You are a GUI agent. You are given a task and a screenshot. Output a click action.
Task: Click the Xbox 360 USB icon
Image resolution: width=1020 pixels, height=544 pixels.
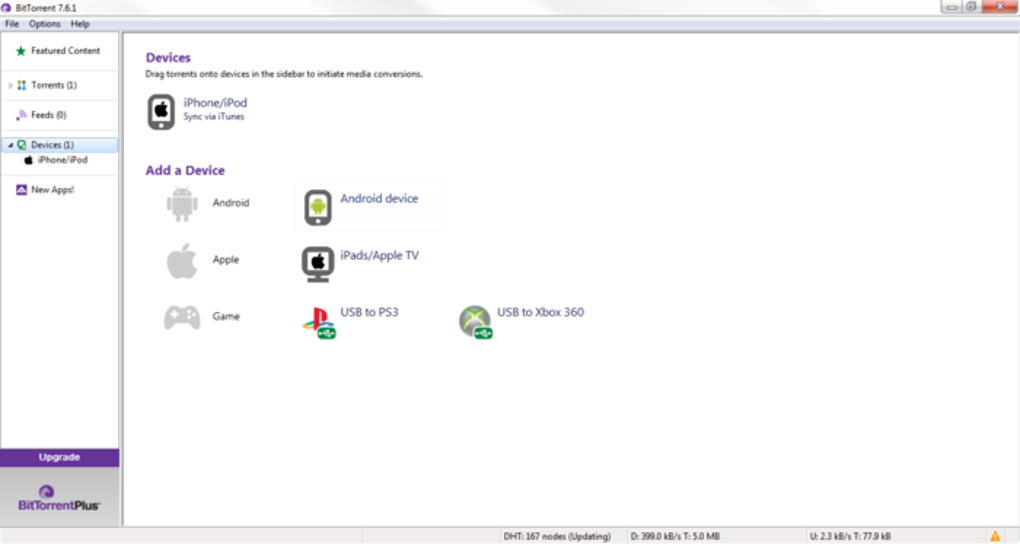coord(476,322)
